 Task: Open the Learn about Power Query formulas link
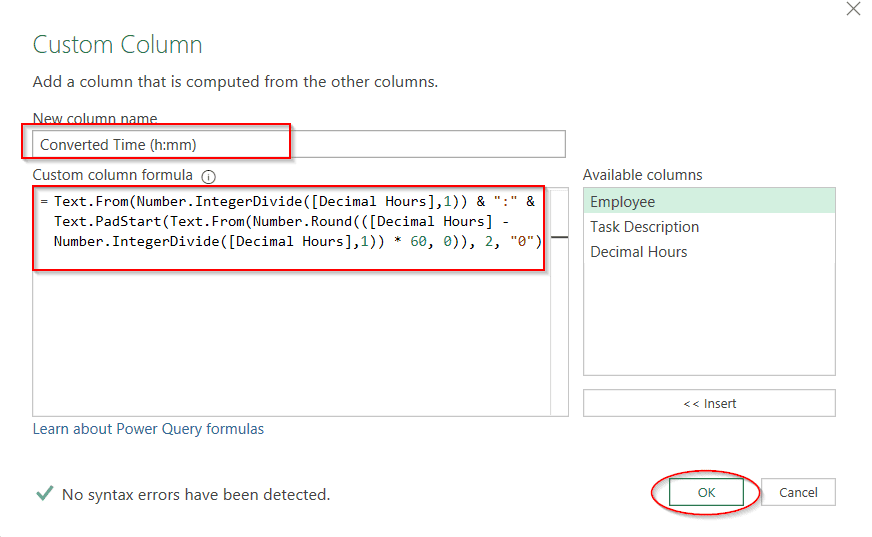pyautogui.click(x=148, y=429)
